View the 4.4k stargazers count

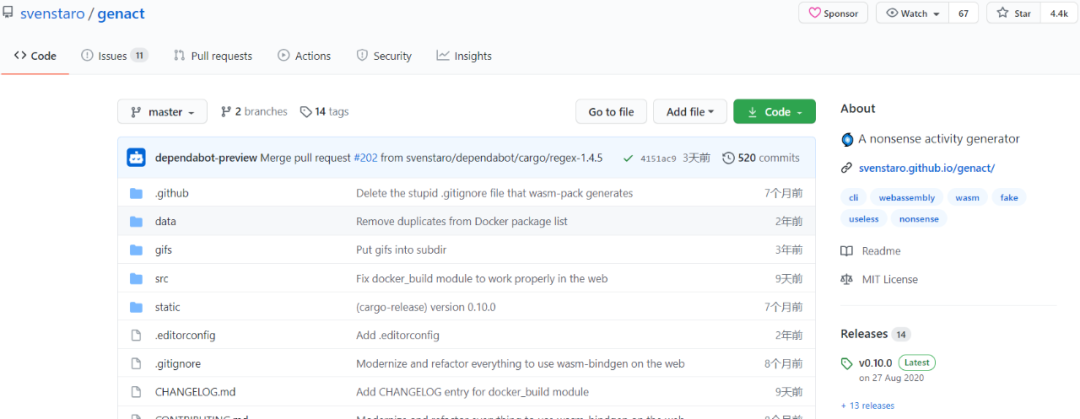pos(1059,13)
